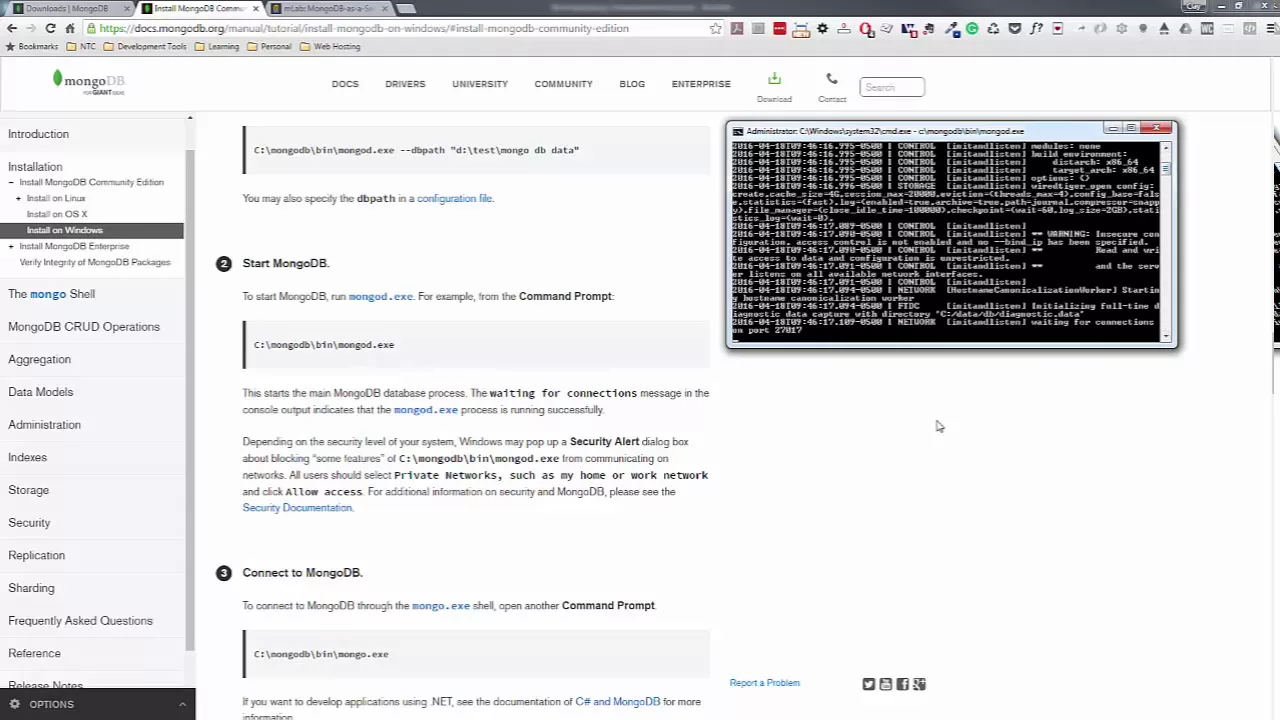Open UNIVERSITY in the top navigation
Viewport: 1280px width, 720px height.
pyautogui.click(x=480, y=84)
